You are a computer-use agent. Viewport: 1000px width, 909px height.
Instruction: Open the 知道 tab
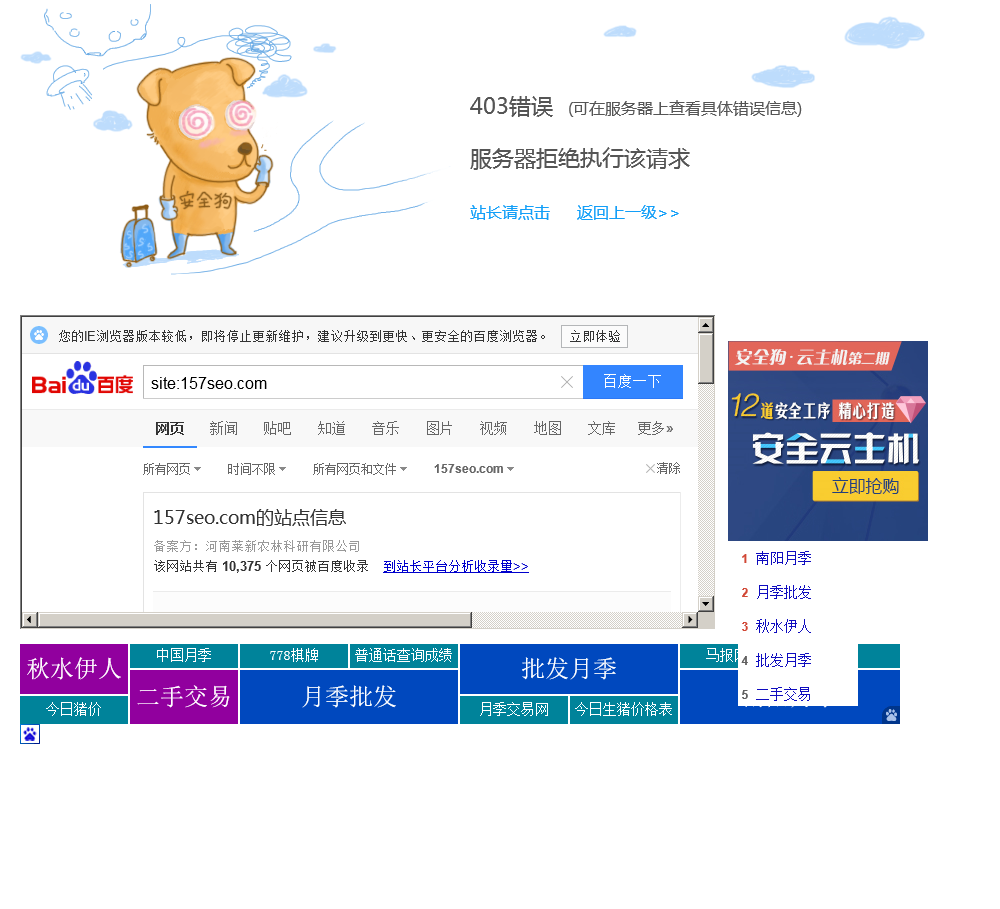(331, 429)
